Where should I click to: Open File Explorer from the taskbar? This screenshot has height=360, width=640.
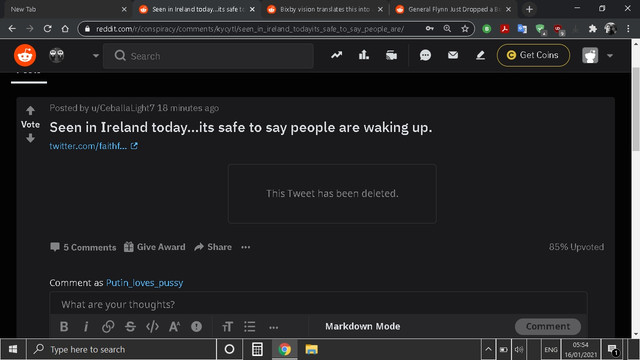(x=311, y=349)
